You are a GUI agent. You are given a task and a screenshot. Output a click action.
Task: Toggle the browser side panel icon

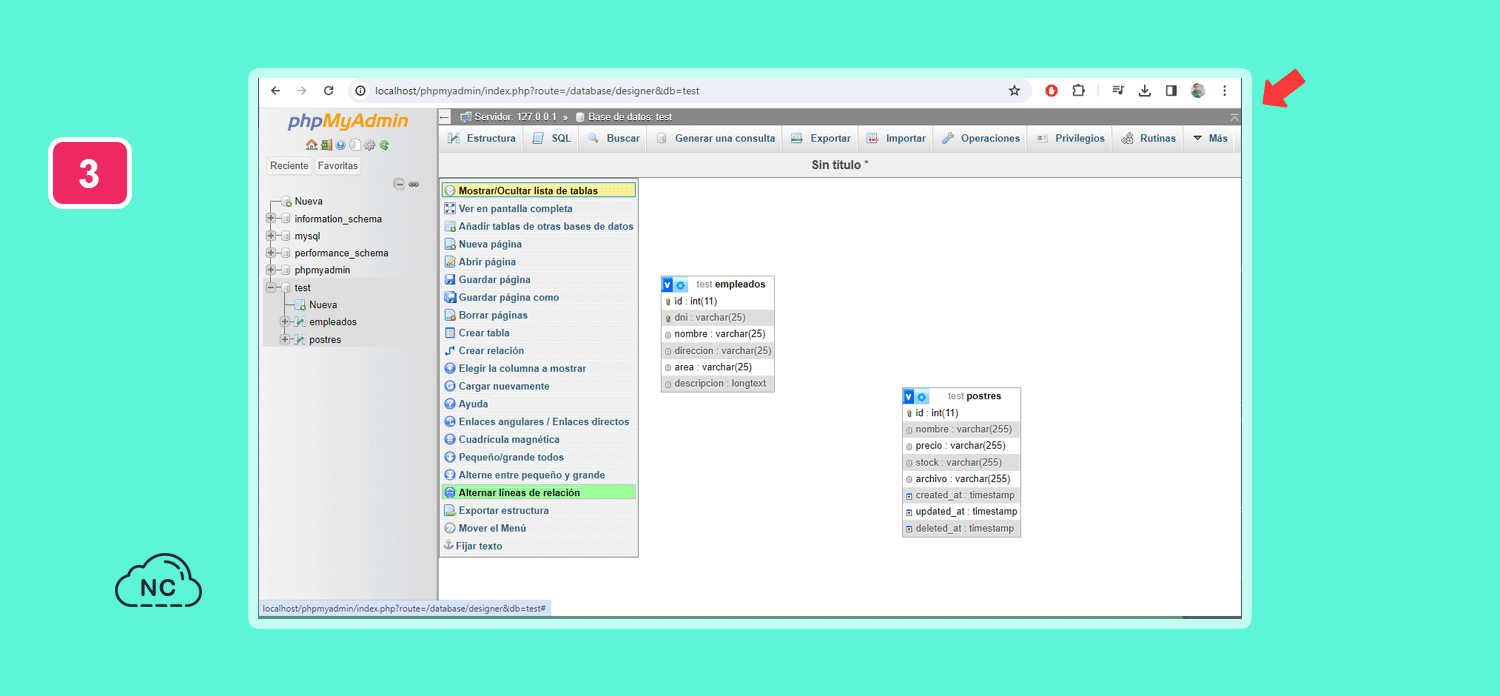pos(1171,90)
